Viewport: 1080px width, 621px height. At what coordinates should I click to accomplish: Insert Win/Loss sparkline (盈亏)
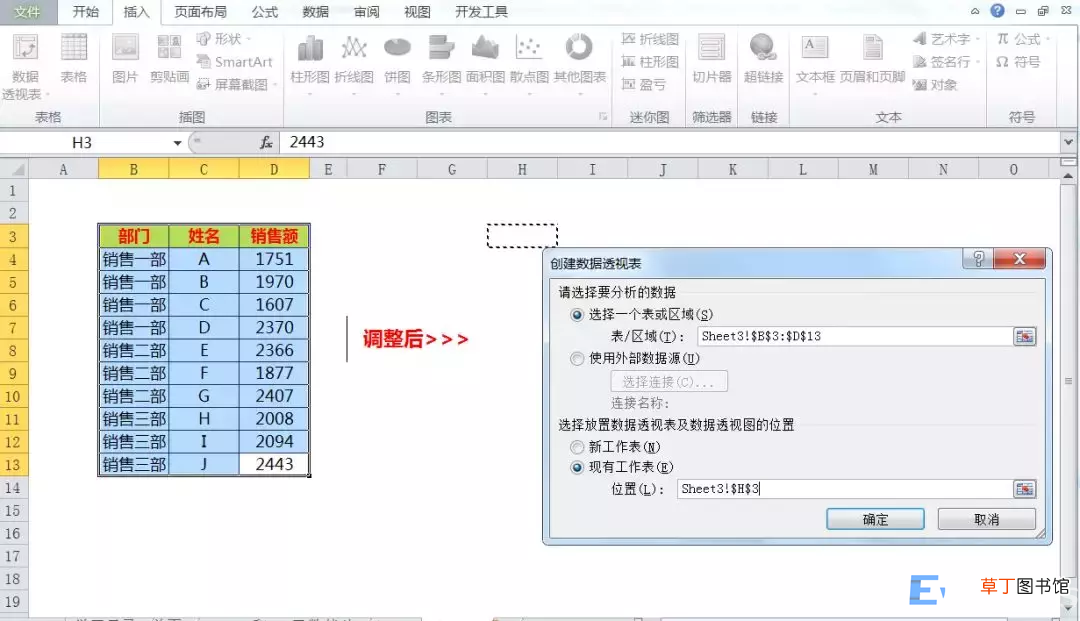pos(643,85)
